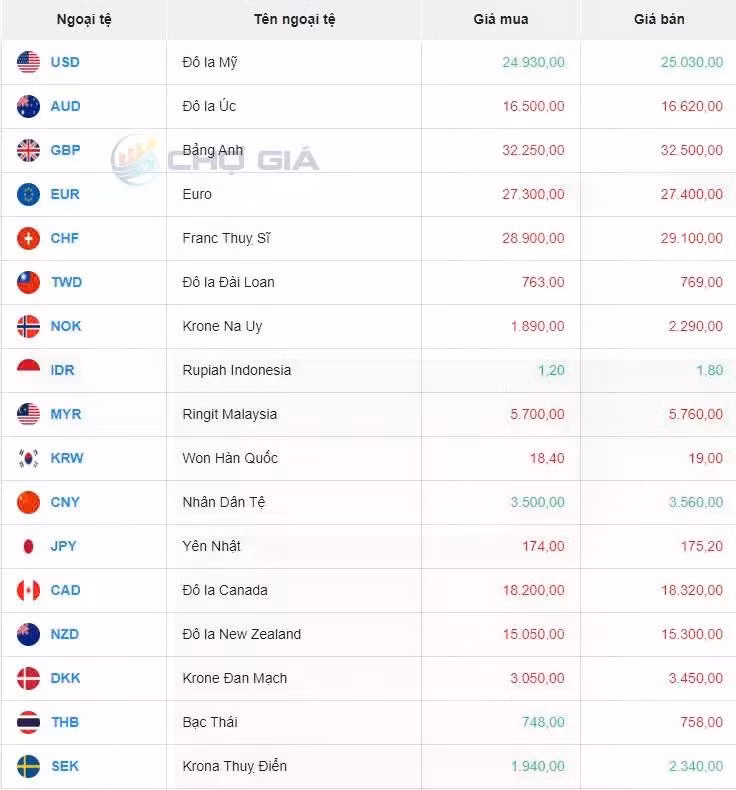Select the MYR currency code link
The image size is (736, 790).
coord(66,414)
